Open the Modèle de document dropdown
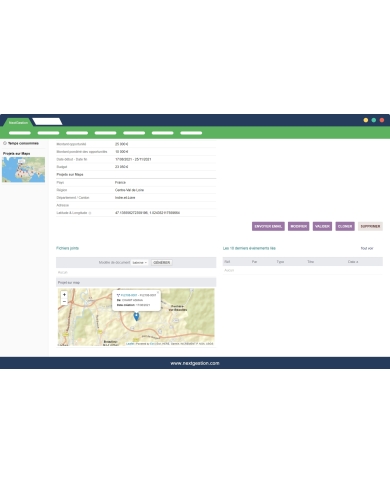This screenshot has width=390, height=484. click(139, 263)
